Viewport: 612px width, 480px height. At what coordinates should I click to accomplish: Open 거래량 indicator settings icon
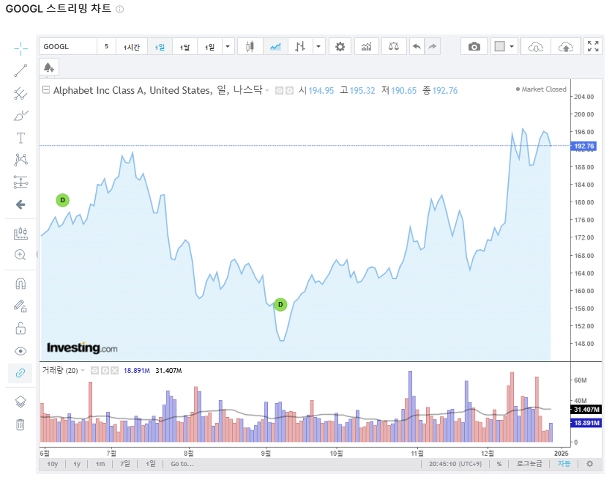[105, 370]
